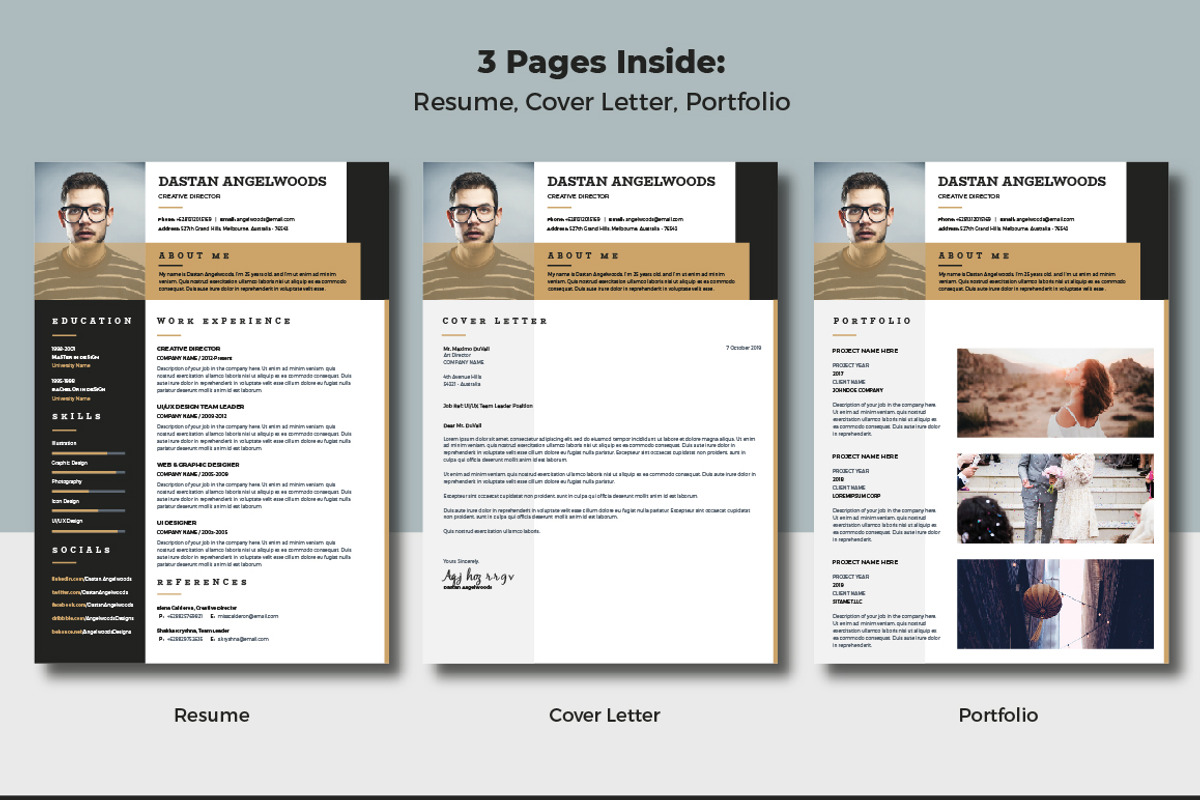Click the name DASTAN ANGELWOODS on the Resume page
This screenshot has width=1200, height=800.
242,182
